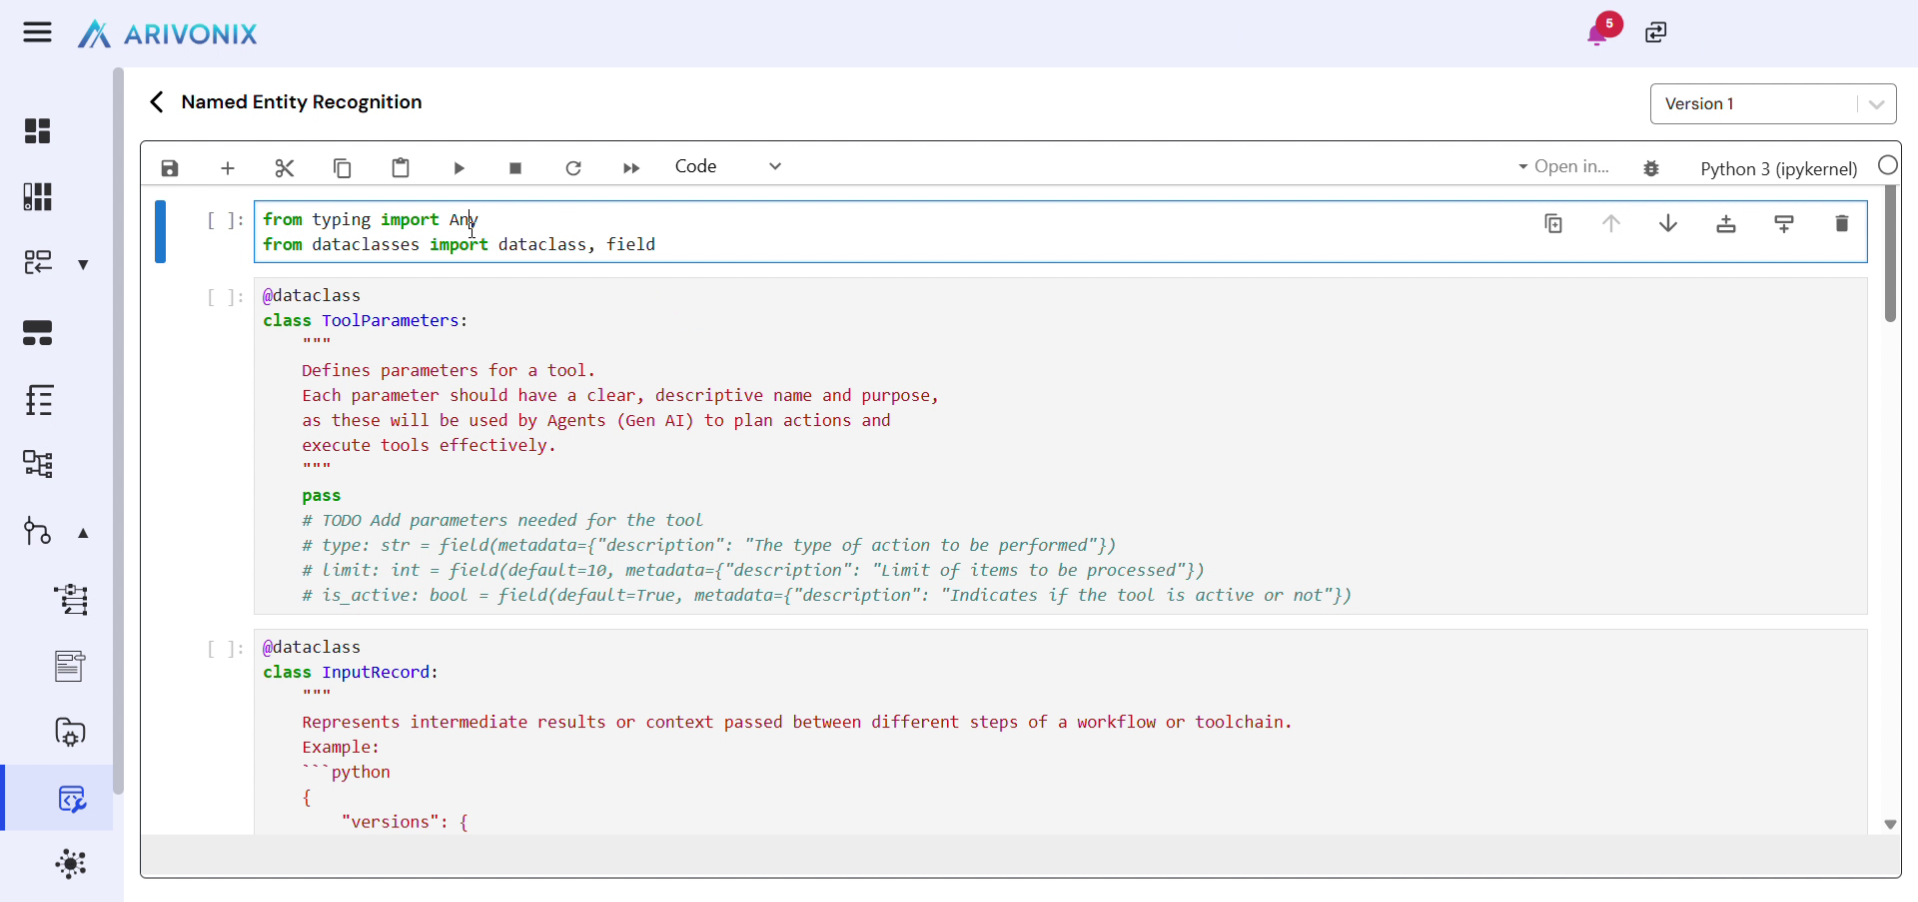Duplicate the active cell
Screen dimensions: 1918x902
[x=1553, y=224]
